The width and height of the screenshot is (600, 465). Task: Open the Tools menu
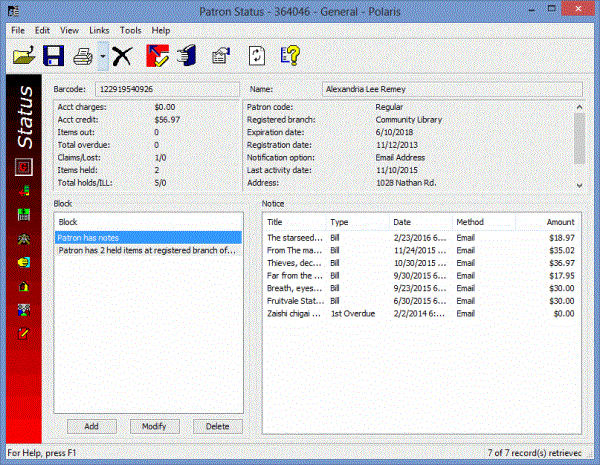[131, 30]
